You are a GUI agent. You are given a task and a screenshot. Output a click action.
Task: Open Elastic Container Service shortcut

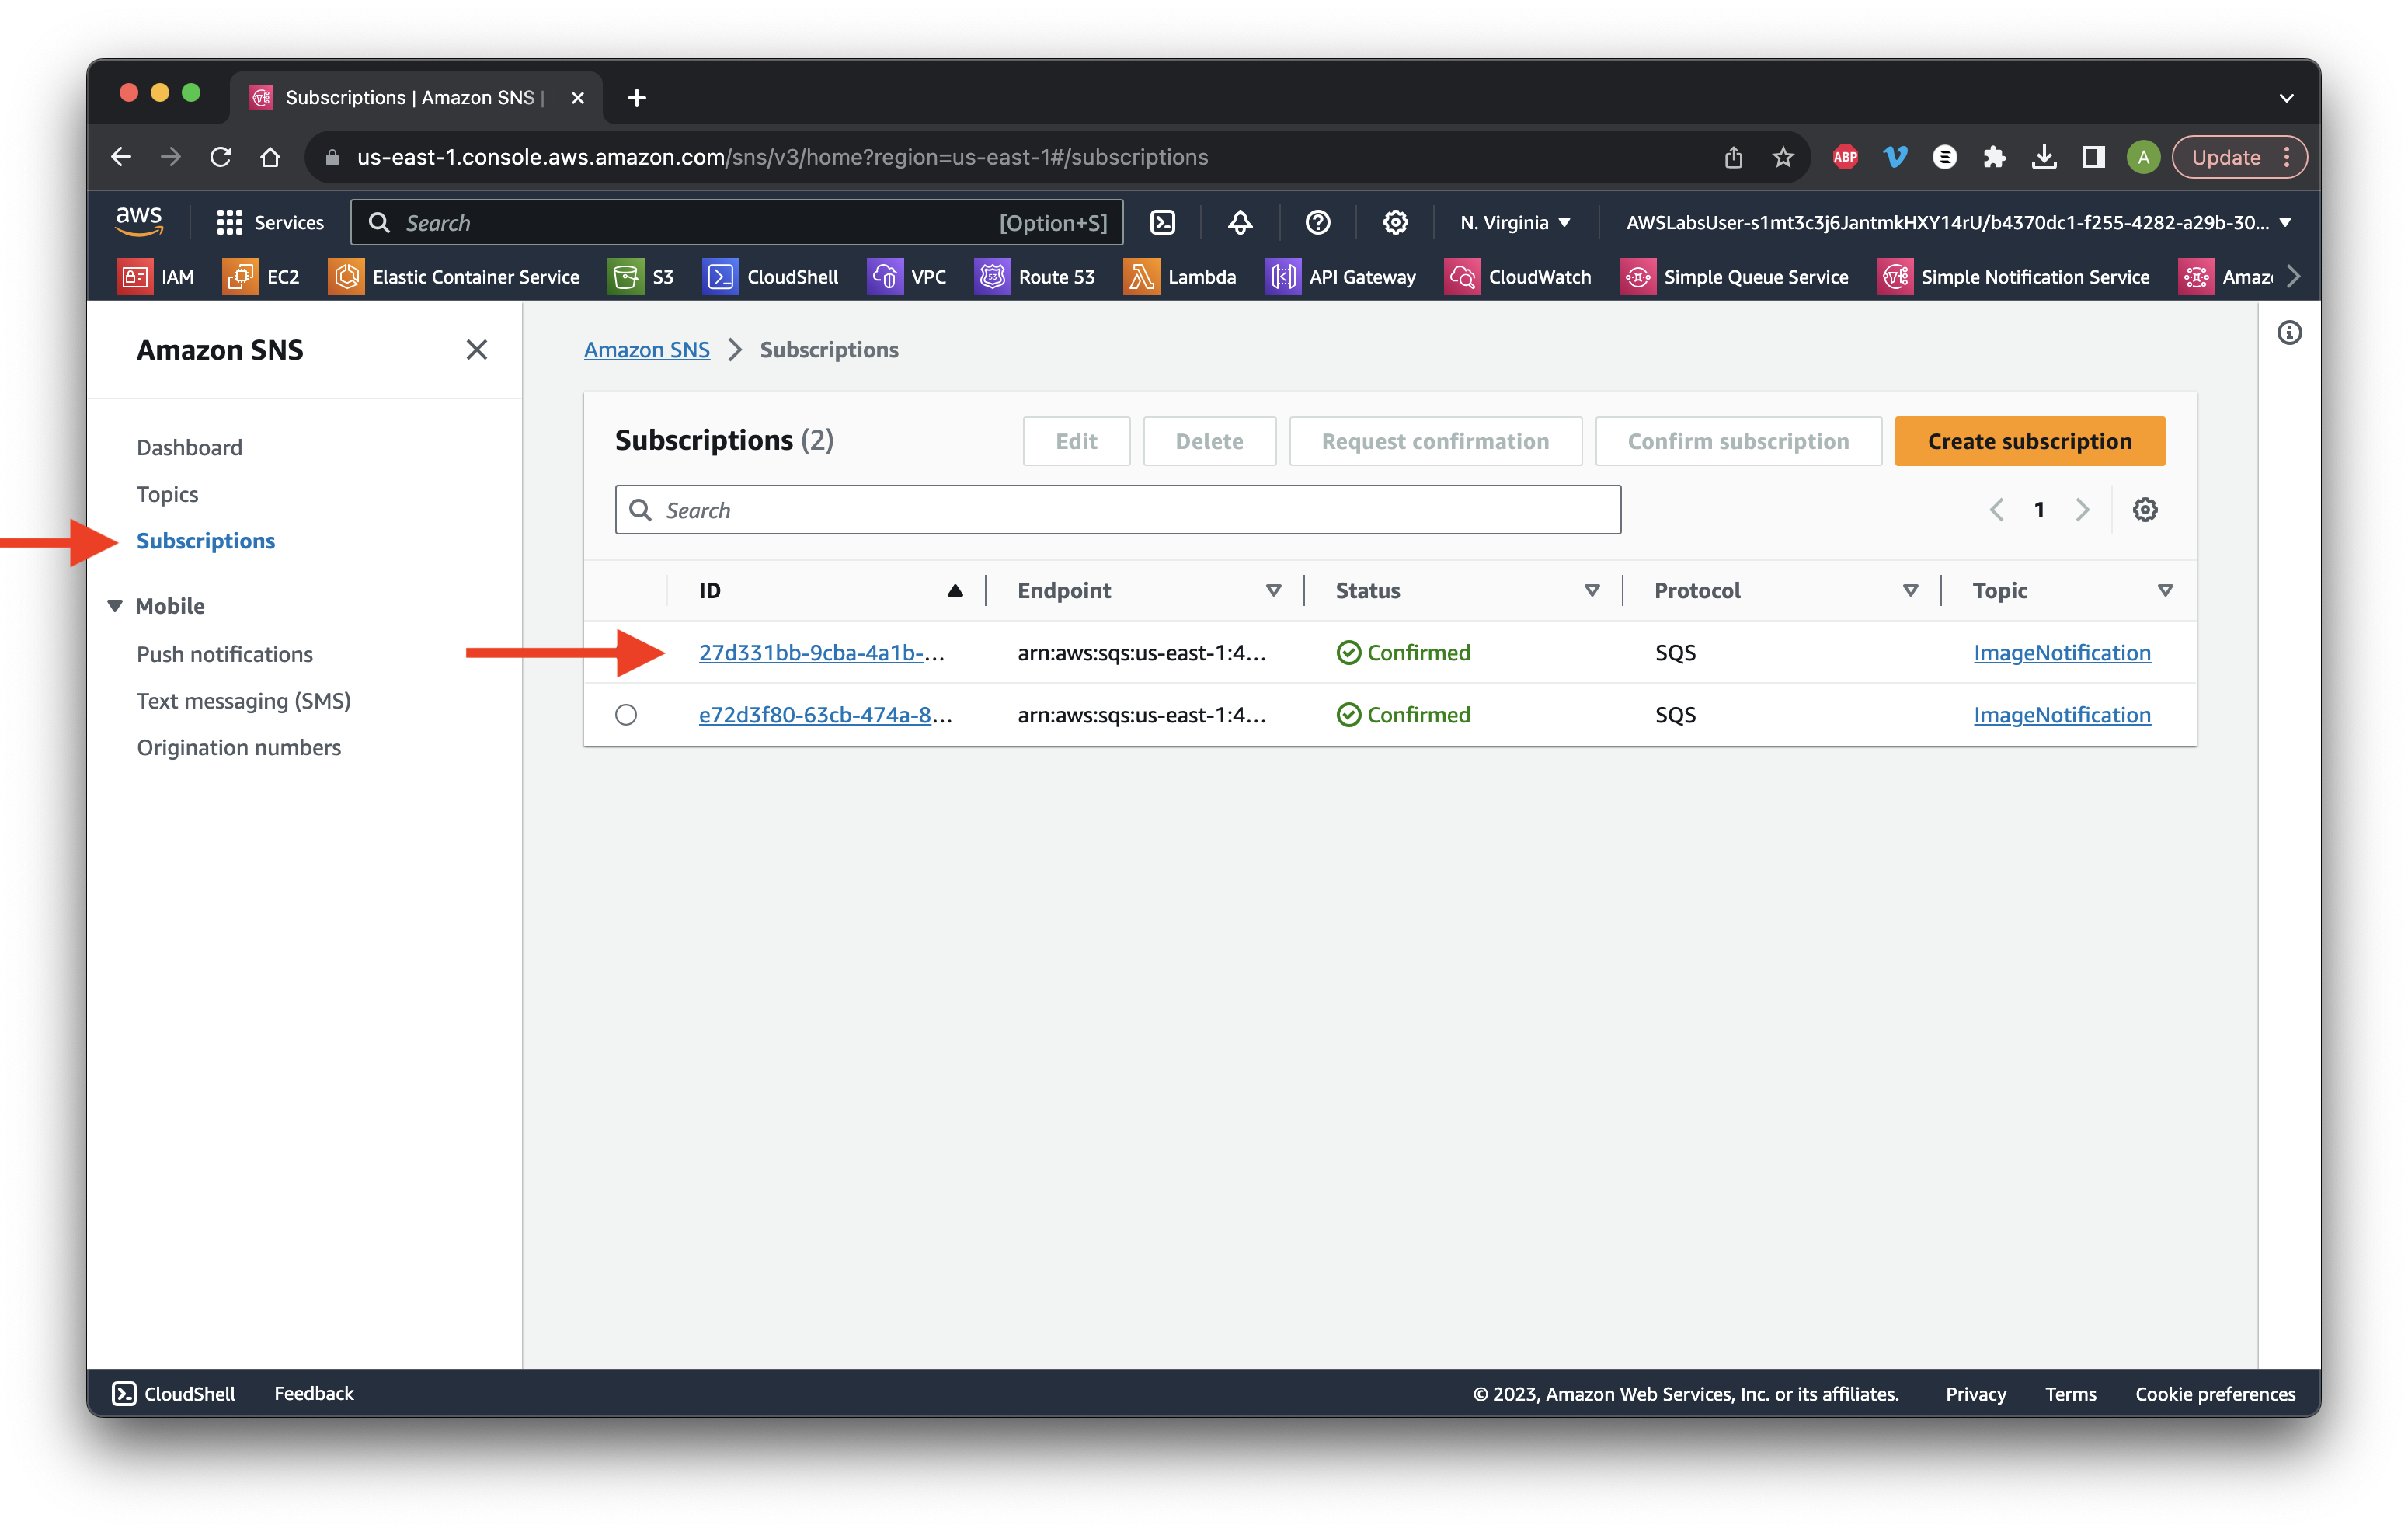point(454,277)
